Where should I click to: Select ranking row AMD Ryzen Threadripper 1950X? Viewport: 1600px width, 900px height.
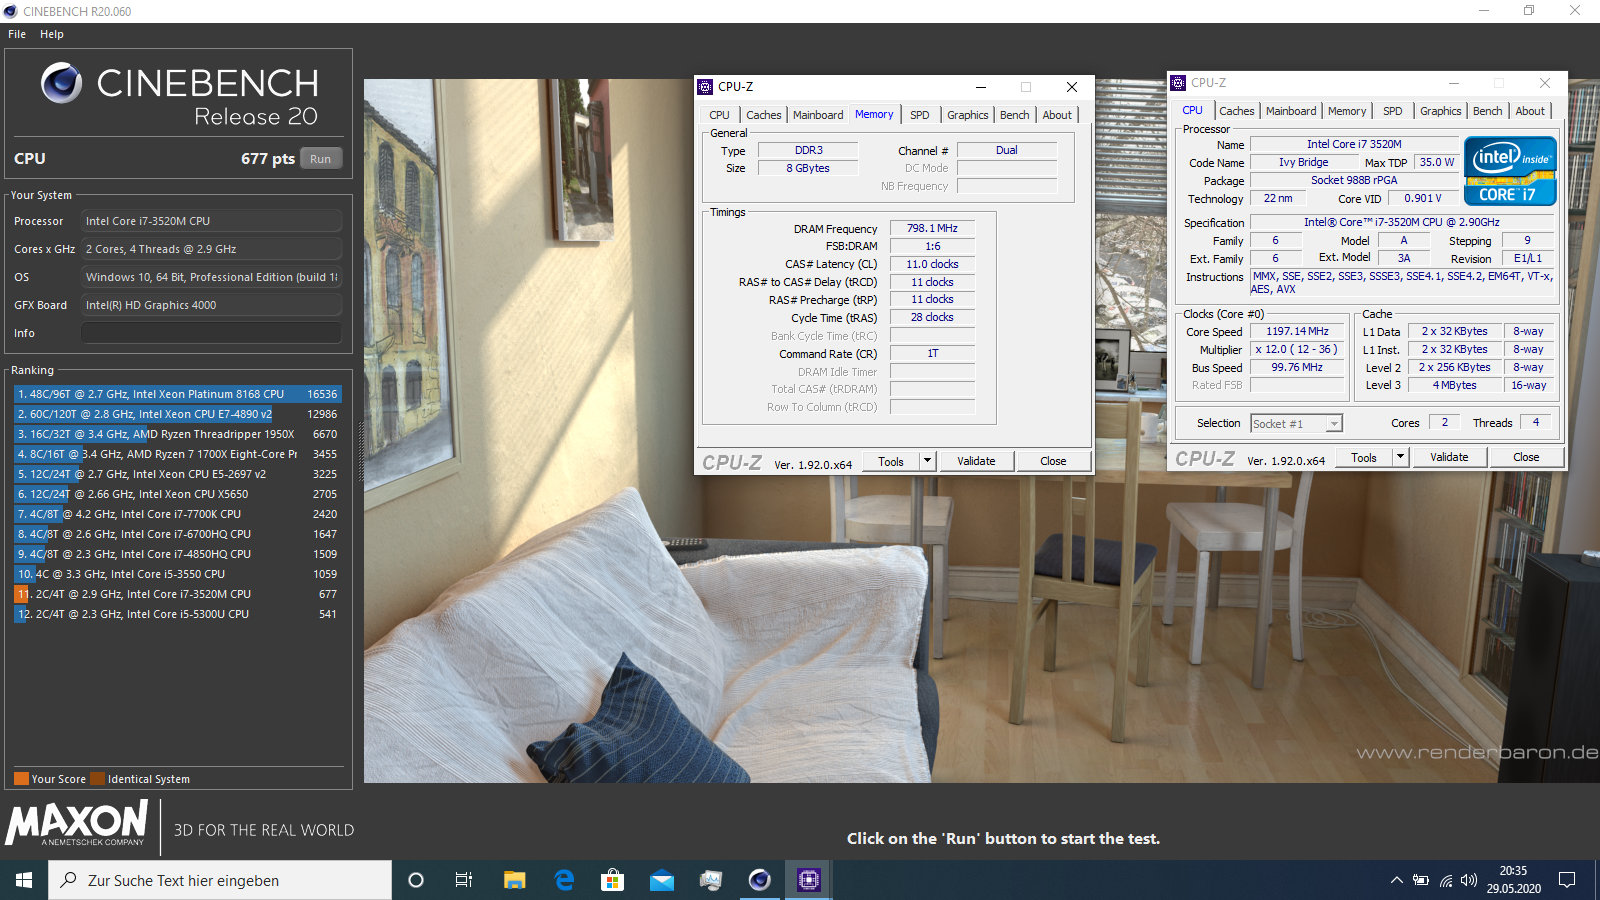(x=177, y=434)
